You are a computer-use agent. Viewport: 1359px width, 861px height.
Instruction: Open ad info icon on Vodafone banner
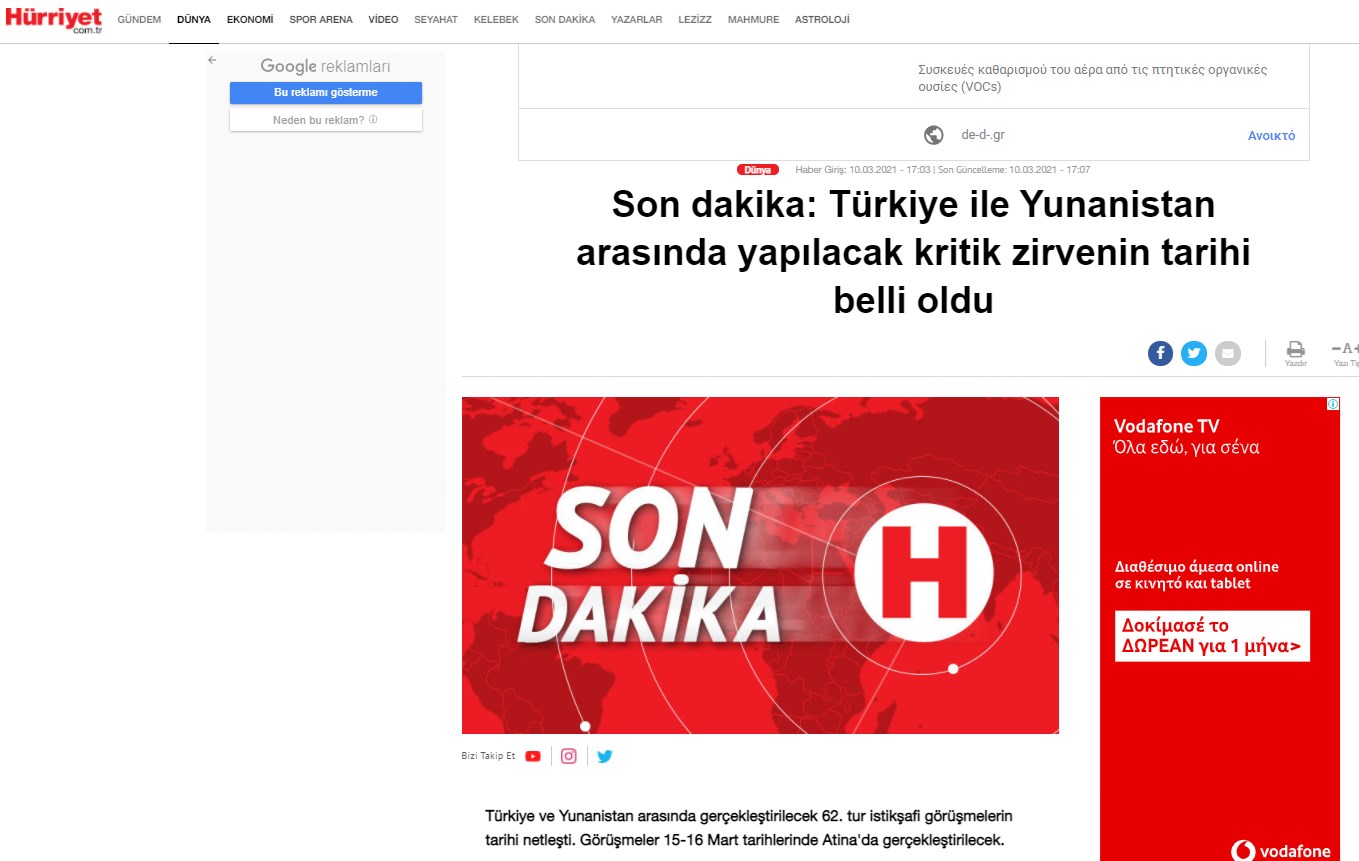1333,404
